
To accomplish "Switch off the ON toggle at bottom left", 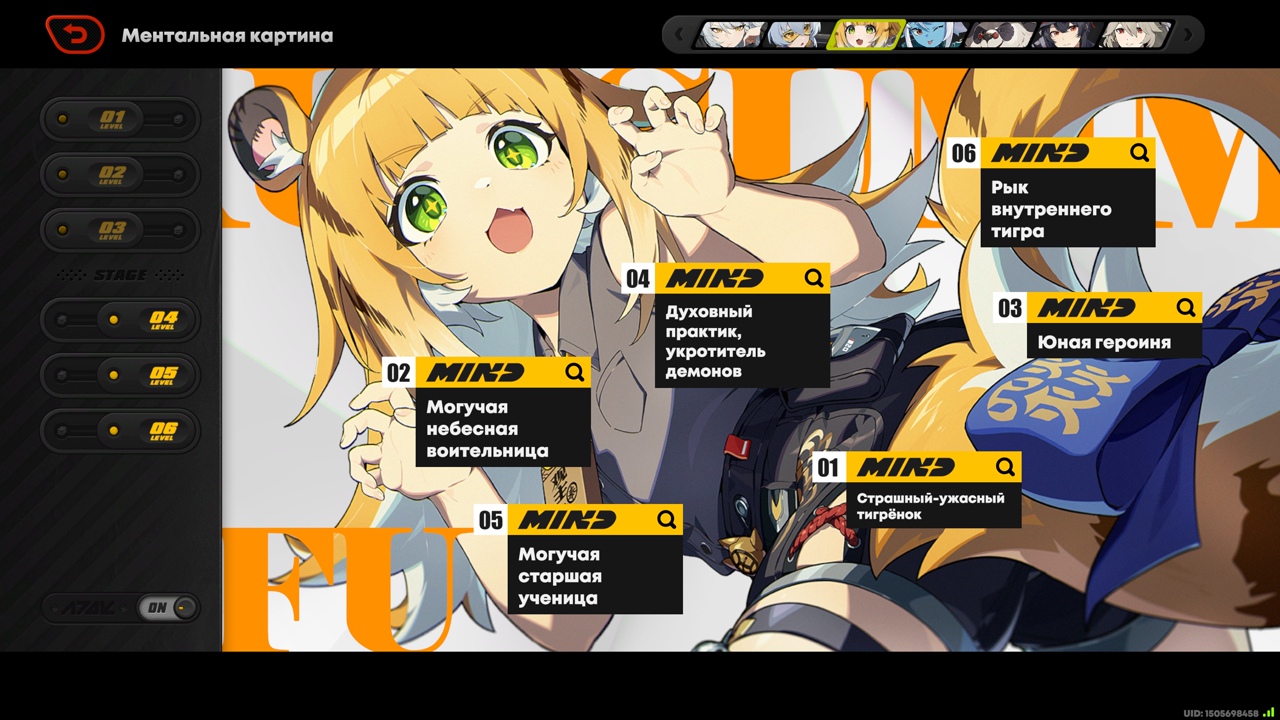I will (168, 607).
